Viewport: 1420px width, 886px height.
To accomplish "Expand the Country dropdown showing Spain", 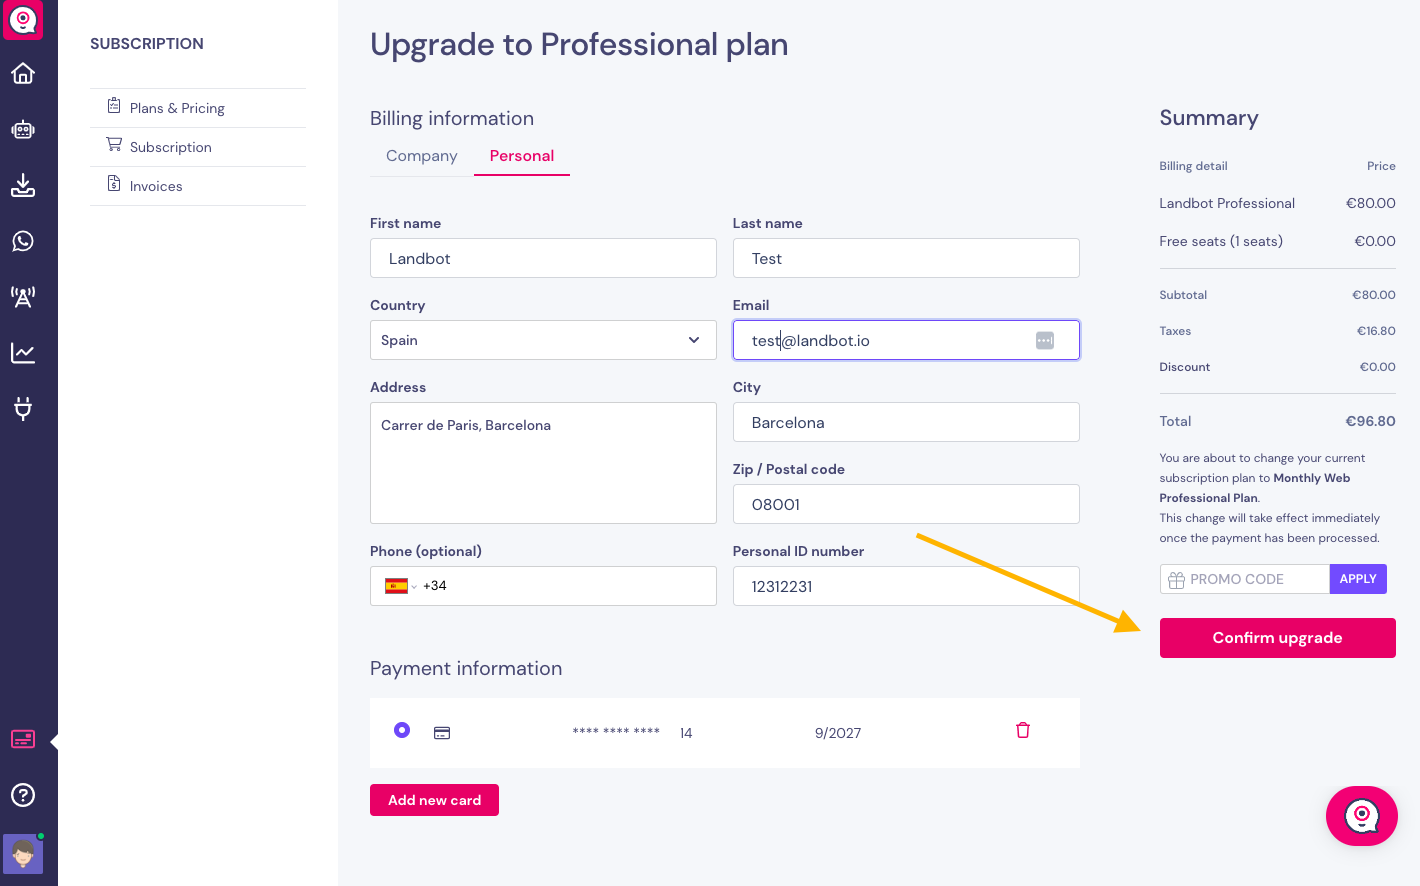I will (x=543, y=340).
